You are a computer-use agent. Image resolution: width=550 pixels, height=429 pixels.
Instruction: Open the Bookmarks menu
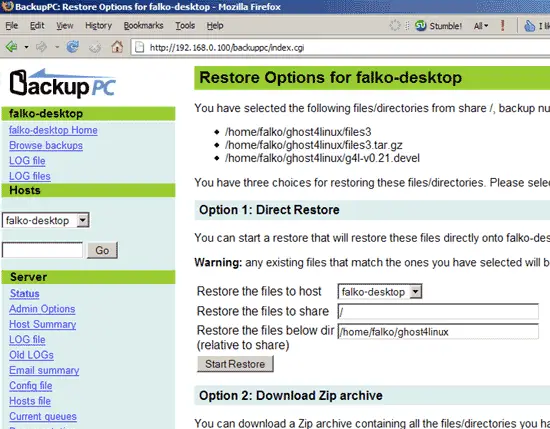tap(143, 26)
